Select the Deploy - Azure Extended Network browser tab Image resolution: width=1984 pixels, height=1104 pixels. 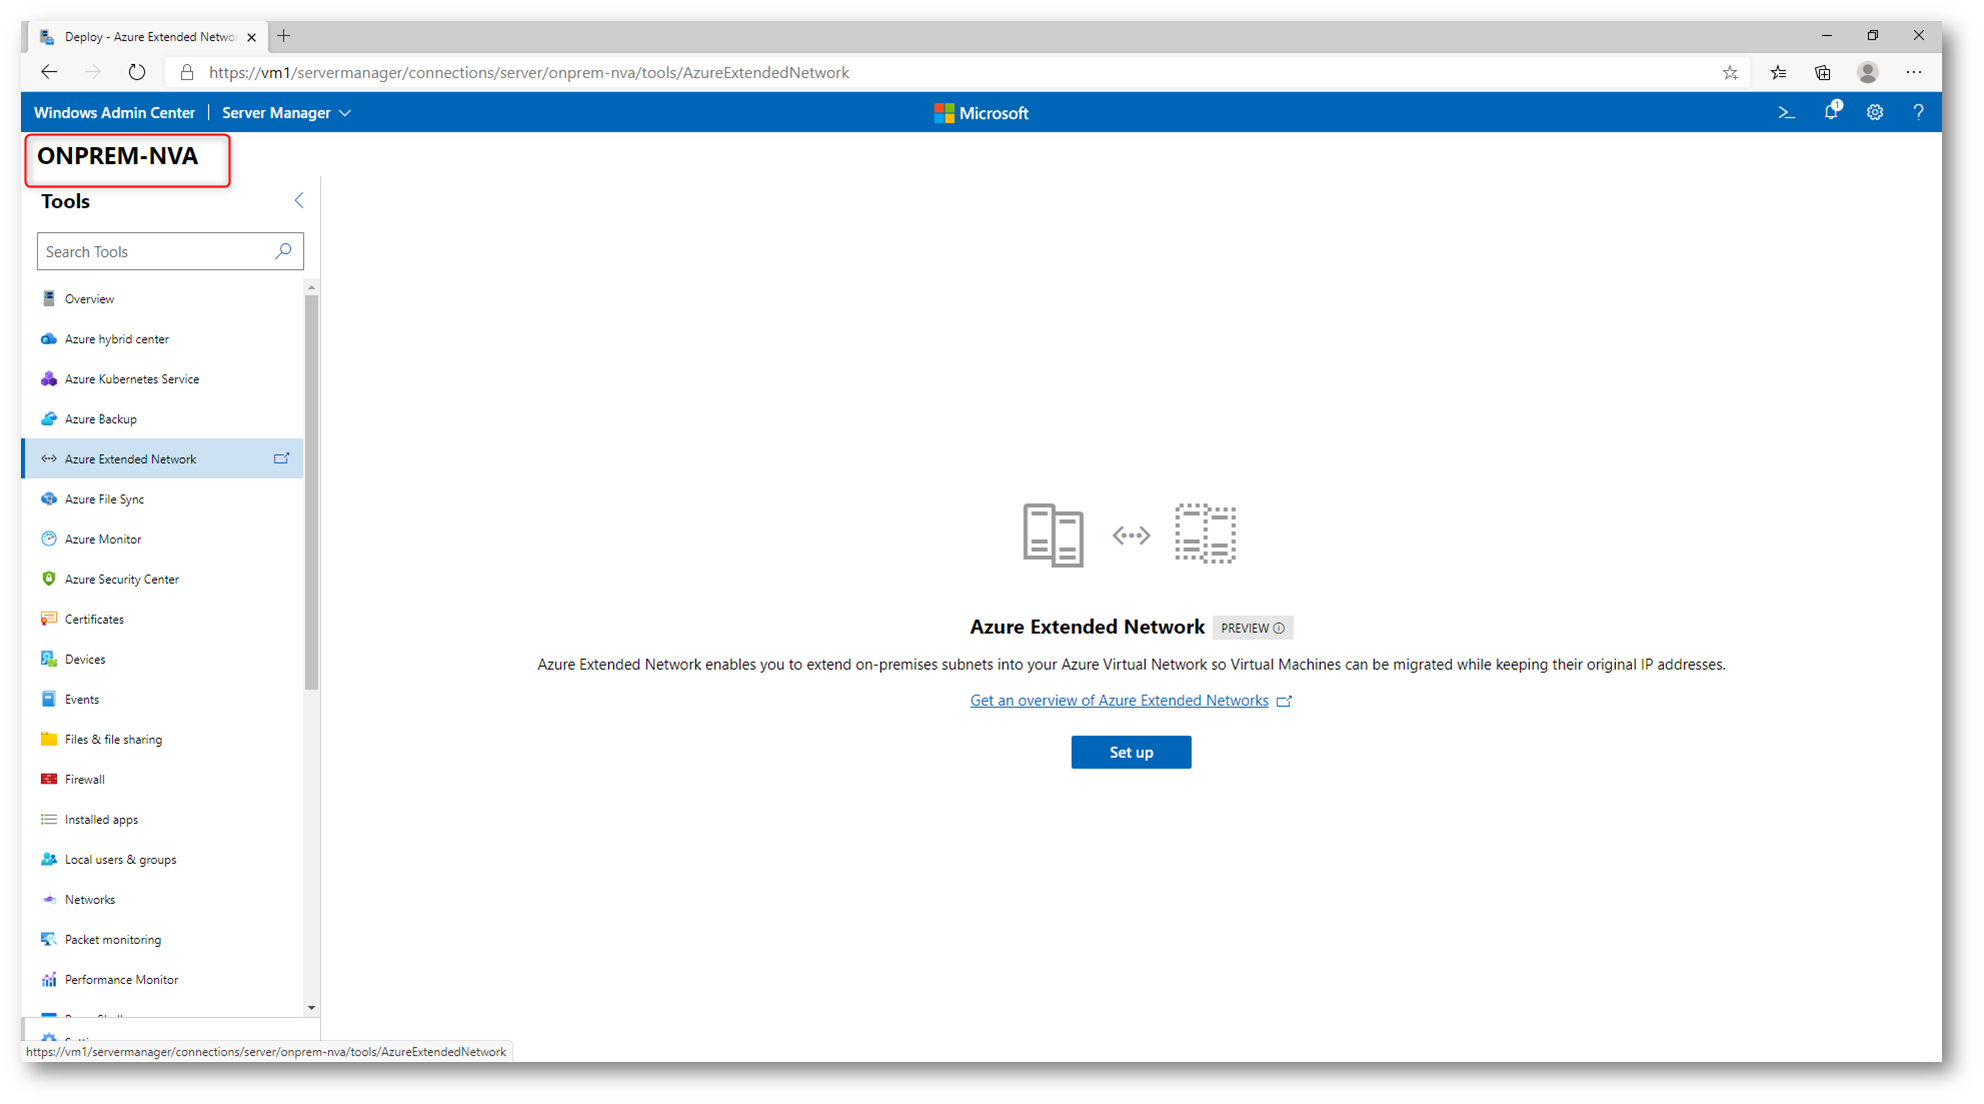point(148,37)
